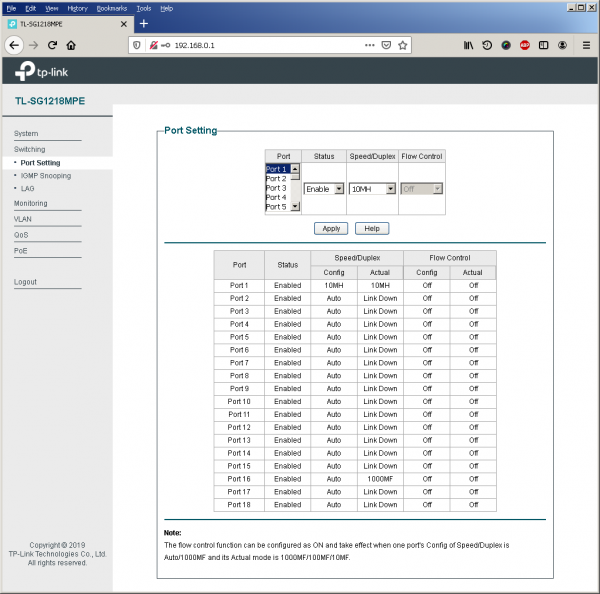
Task: Open the page actions ellipsis menu
Action: pyautogui.click(x=369, y=45)
